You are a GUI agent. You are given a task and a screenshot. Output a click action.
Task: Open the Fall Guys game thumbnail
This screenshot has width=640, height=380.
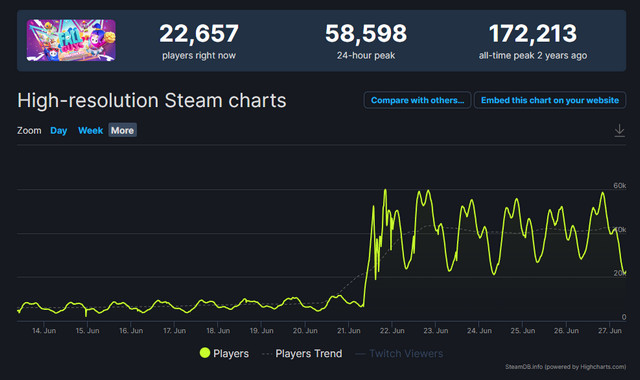[x=71, y=40]
